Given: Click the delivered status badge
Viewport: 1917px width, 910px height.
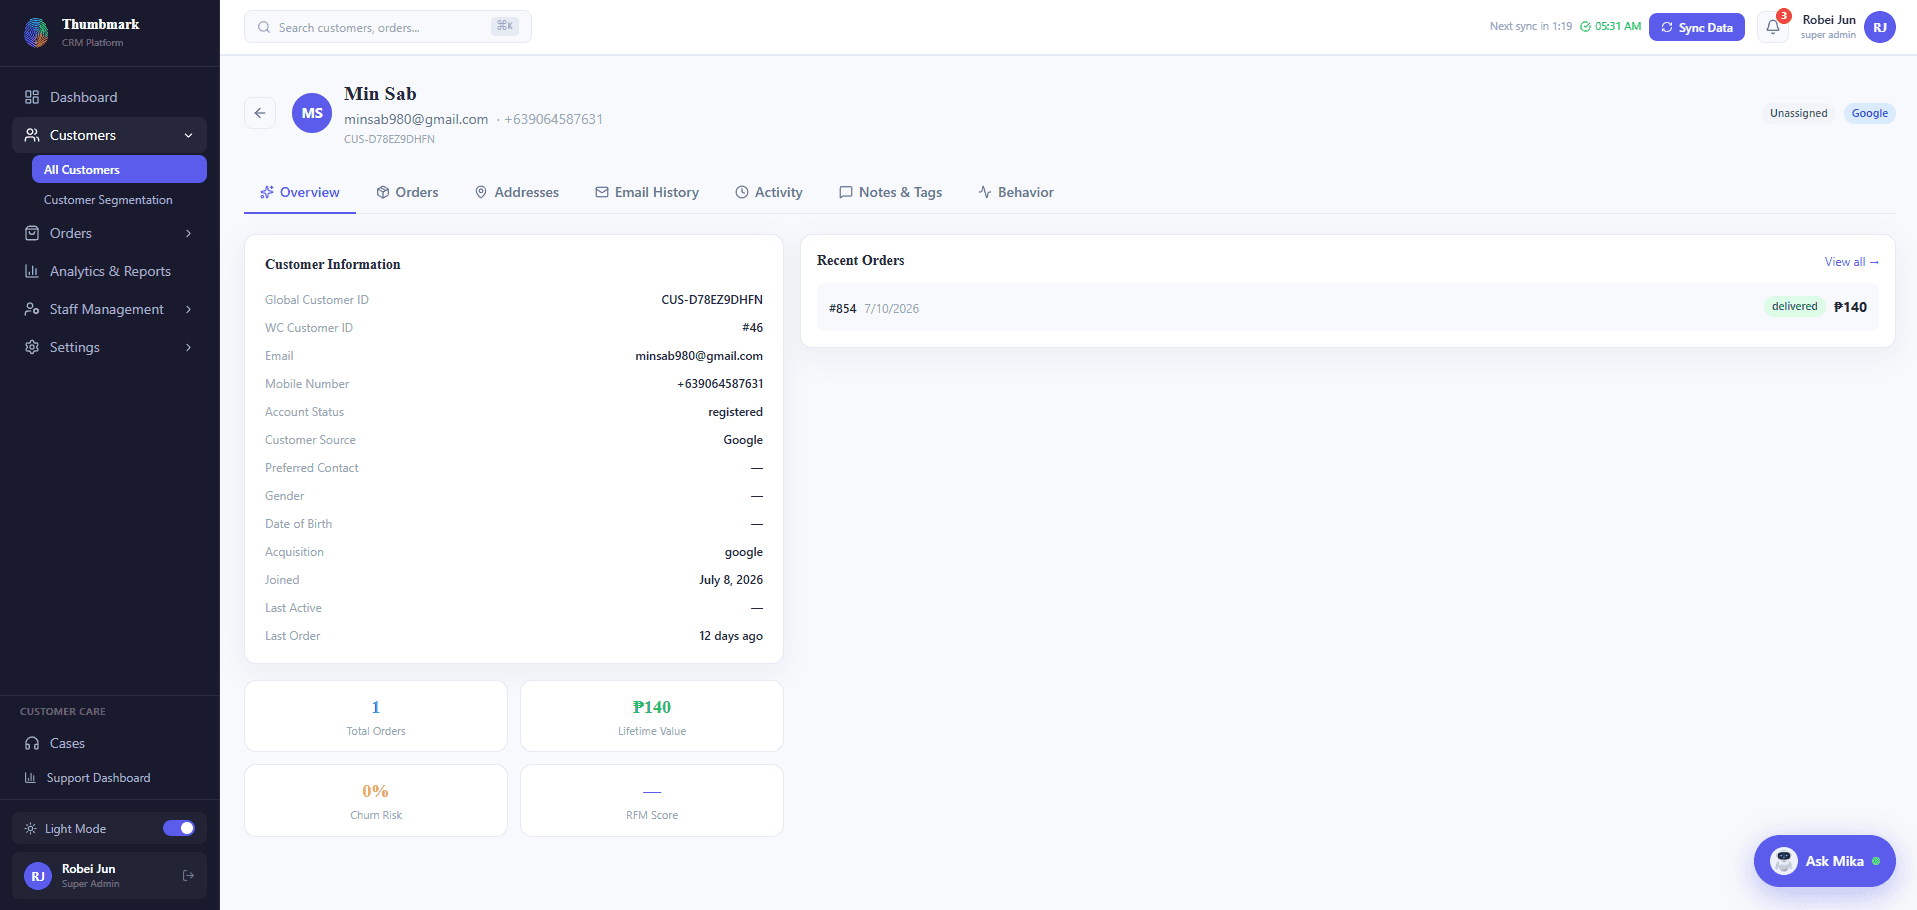Looking at the screenshot, I should click(x=1794, y=307).
